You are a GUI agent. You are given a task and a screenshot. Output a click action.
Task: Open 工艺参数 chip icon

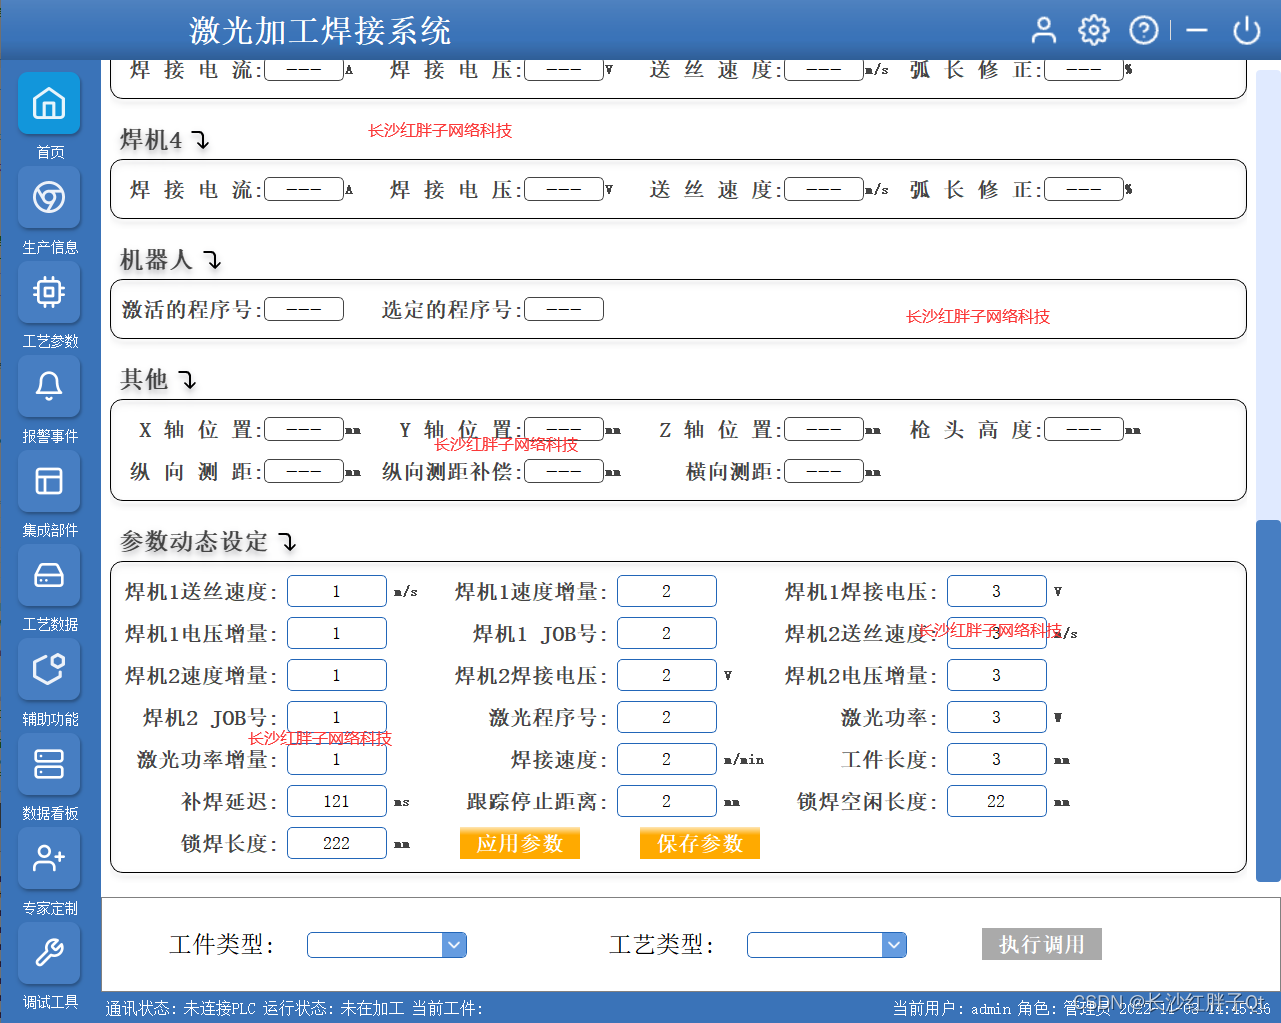(49, 292)
